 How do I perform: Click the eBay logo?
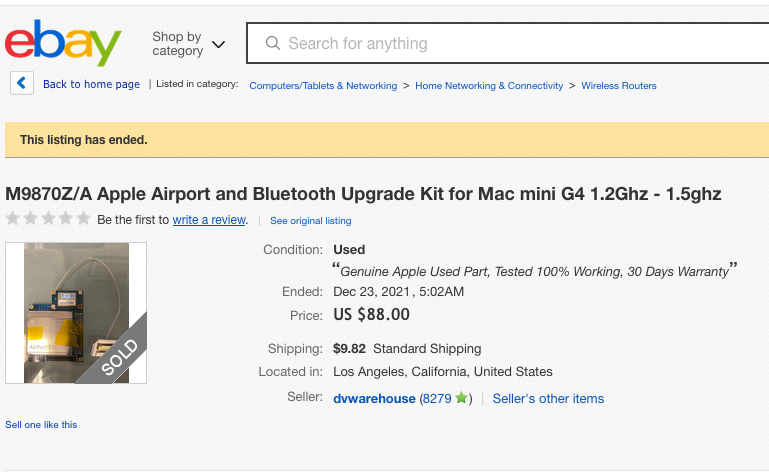[63, 43]
